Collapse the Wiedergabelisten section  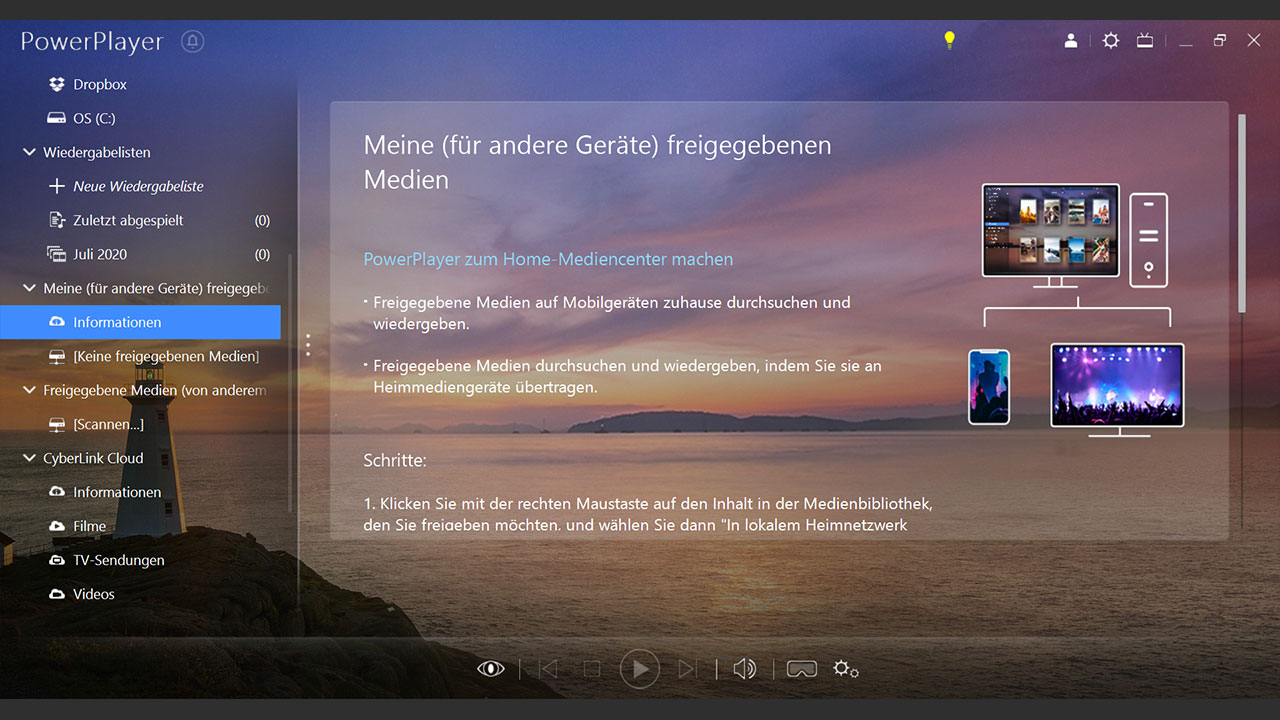[x=29, y=153]
